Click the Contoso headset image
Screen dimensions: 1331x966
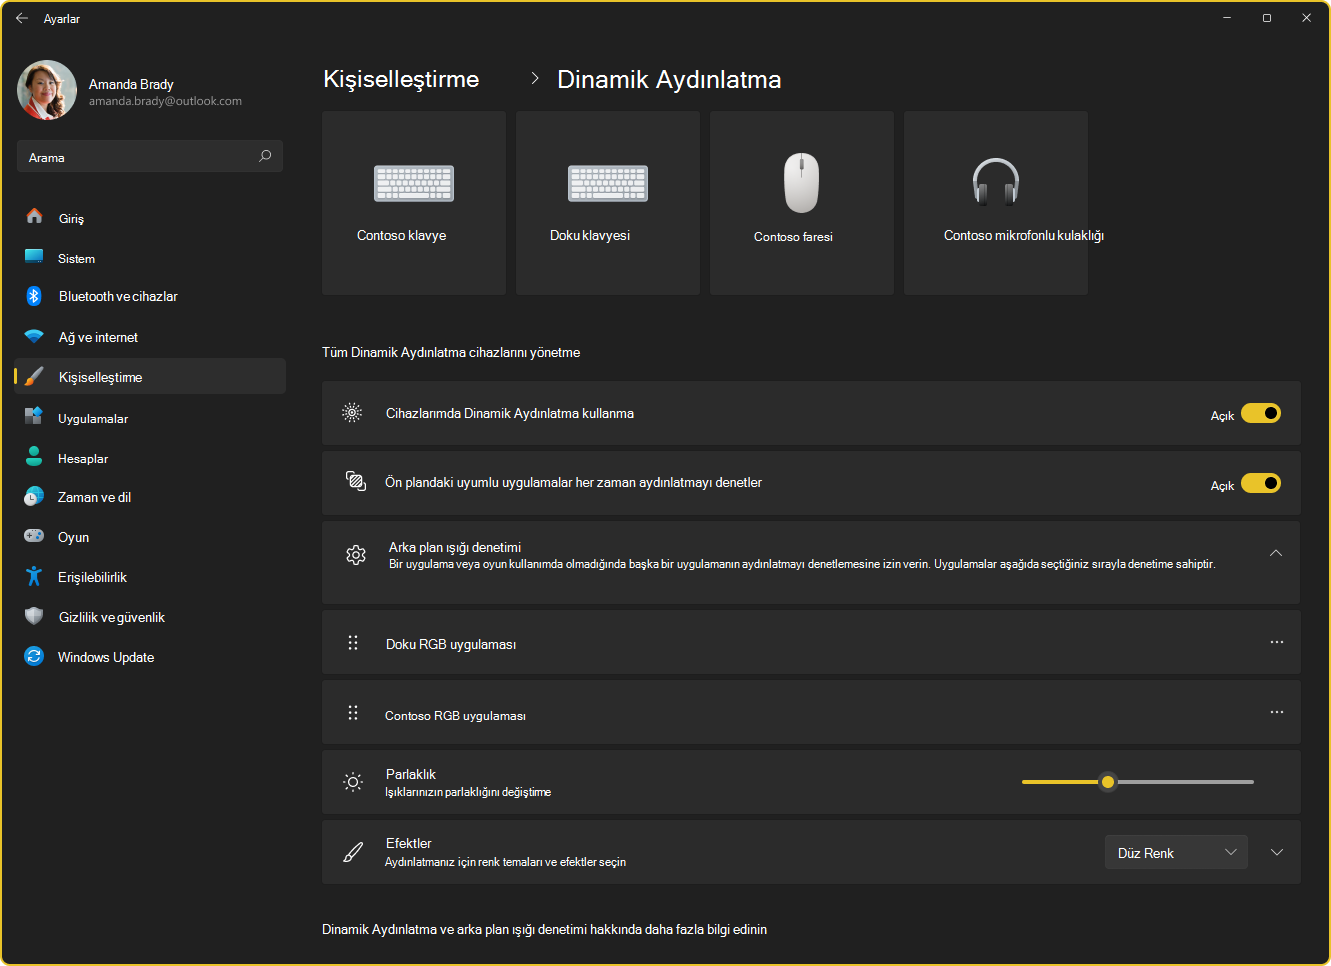(996, 182)
